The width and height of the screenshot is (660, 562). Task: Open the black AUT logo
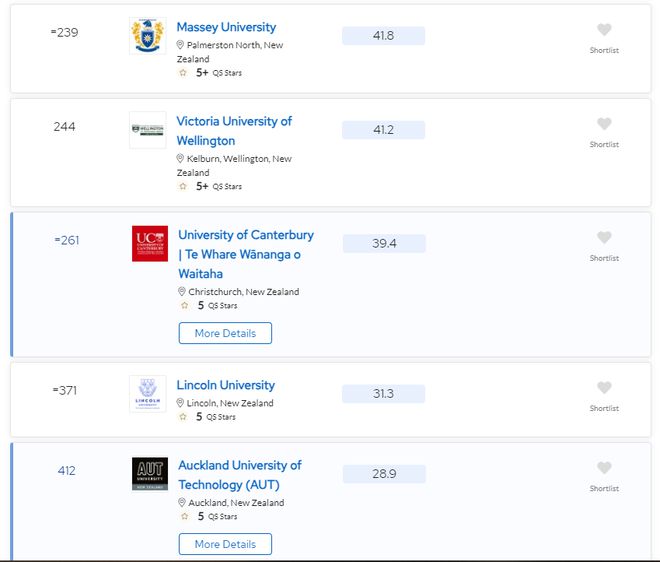pyautogui.click(x=150, y=474)
